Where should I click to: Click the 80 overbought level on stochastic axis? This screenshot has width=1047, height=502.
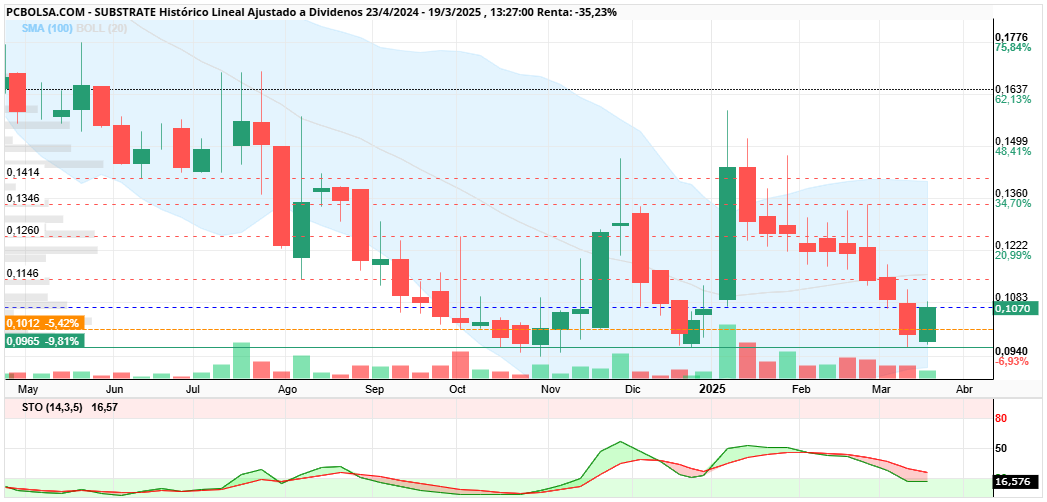click(x=1002, y=419)
